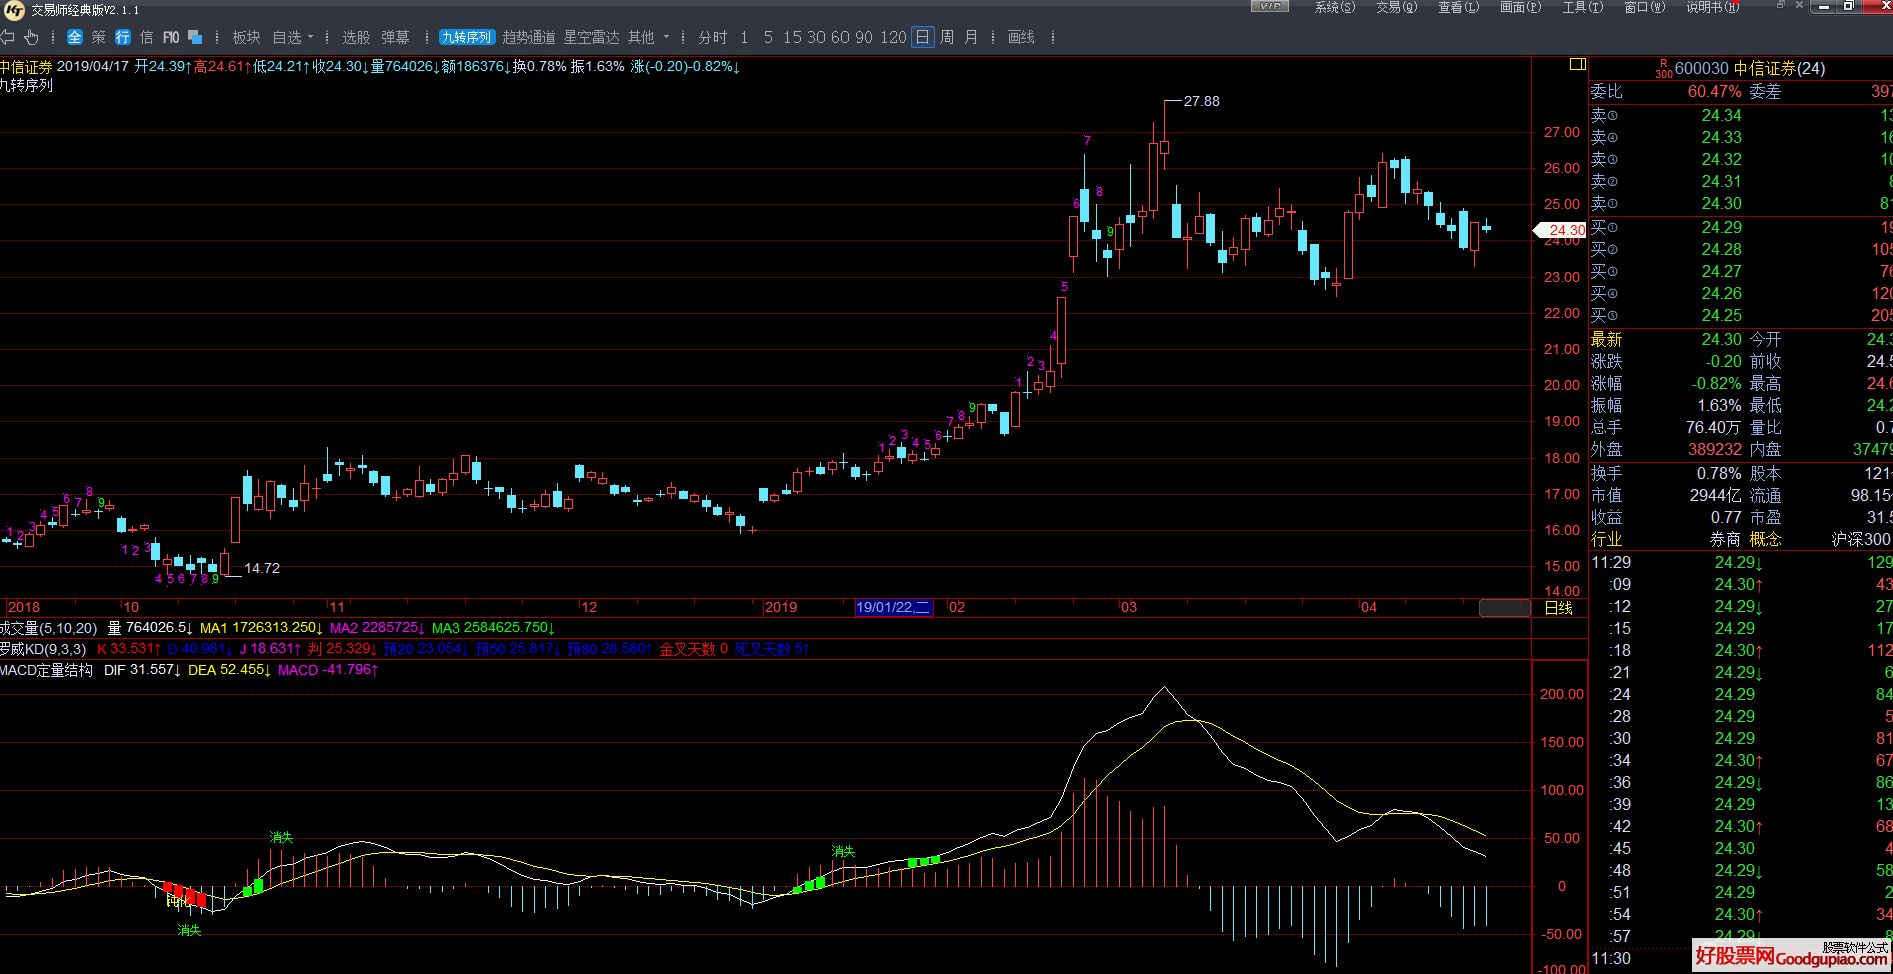Click the back arrow icon in toolbar
1893x974 pixels.
[7, 38]
